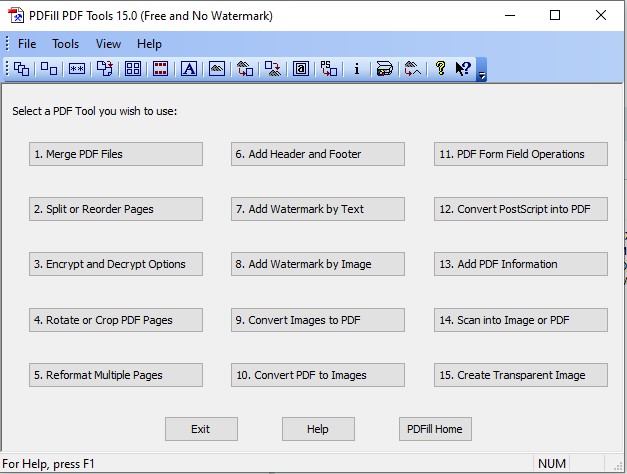Click 2. Split or Reorder Pages button
The height and width of the screenshot is (474, 627).
point(116,209)
